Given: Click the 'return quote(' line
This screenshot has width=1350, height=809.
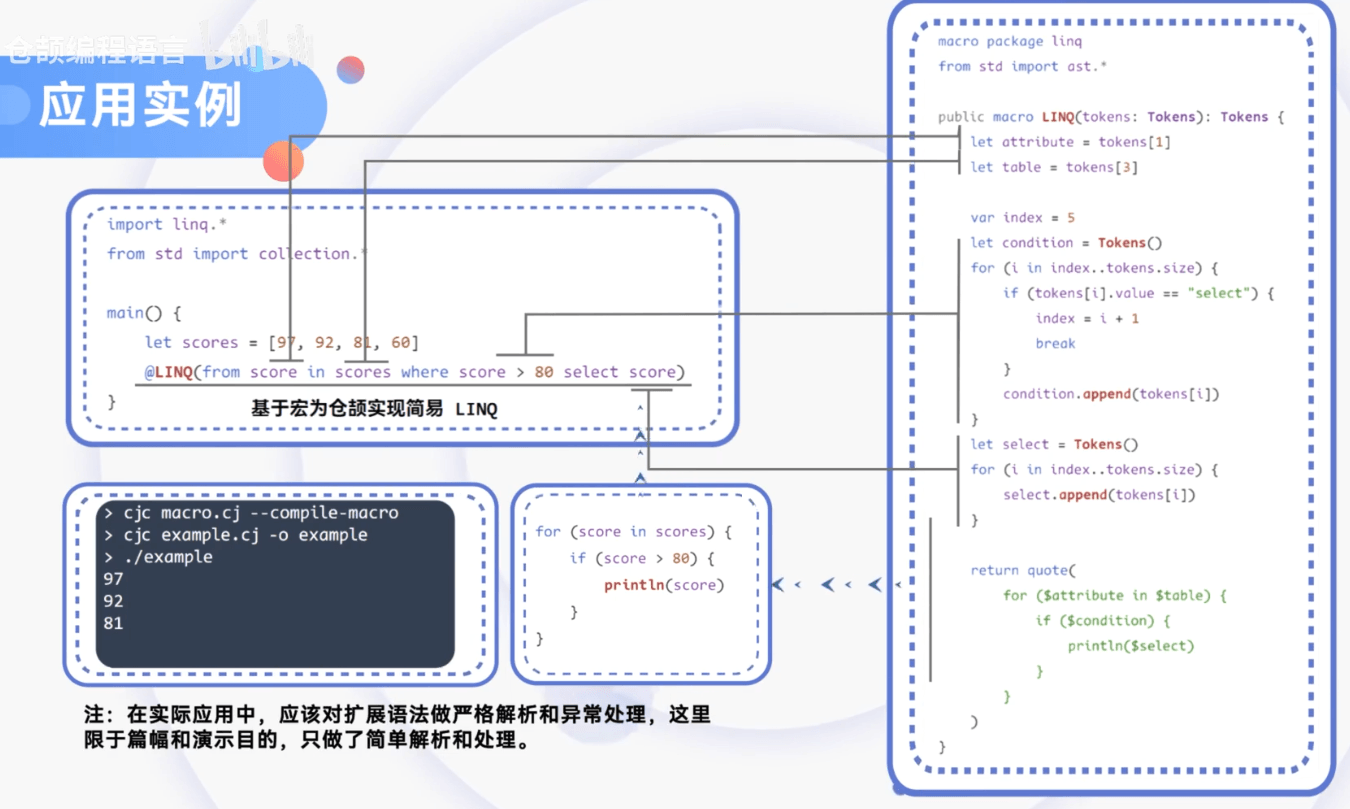Looking at the screenshot, I should (1022, 570).
